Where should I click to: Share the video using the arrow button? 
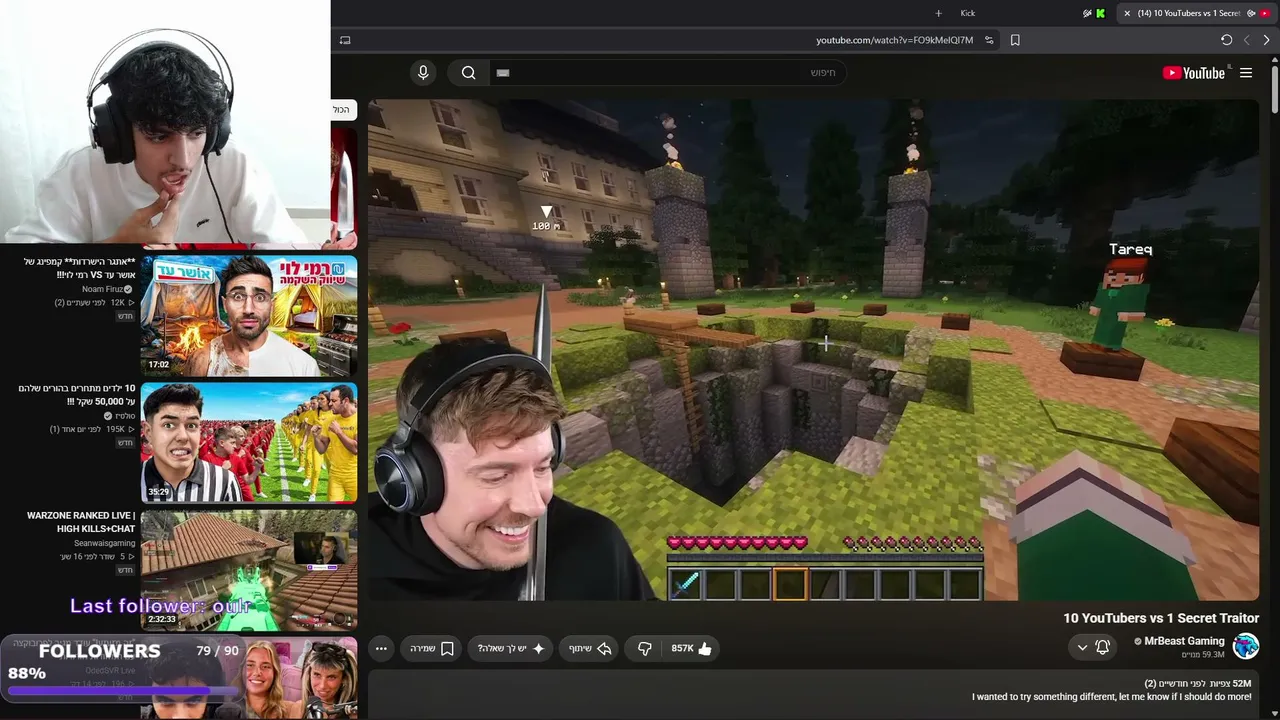590,648
